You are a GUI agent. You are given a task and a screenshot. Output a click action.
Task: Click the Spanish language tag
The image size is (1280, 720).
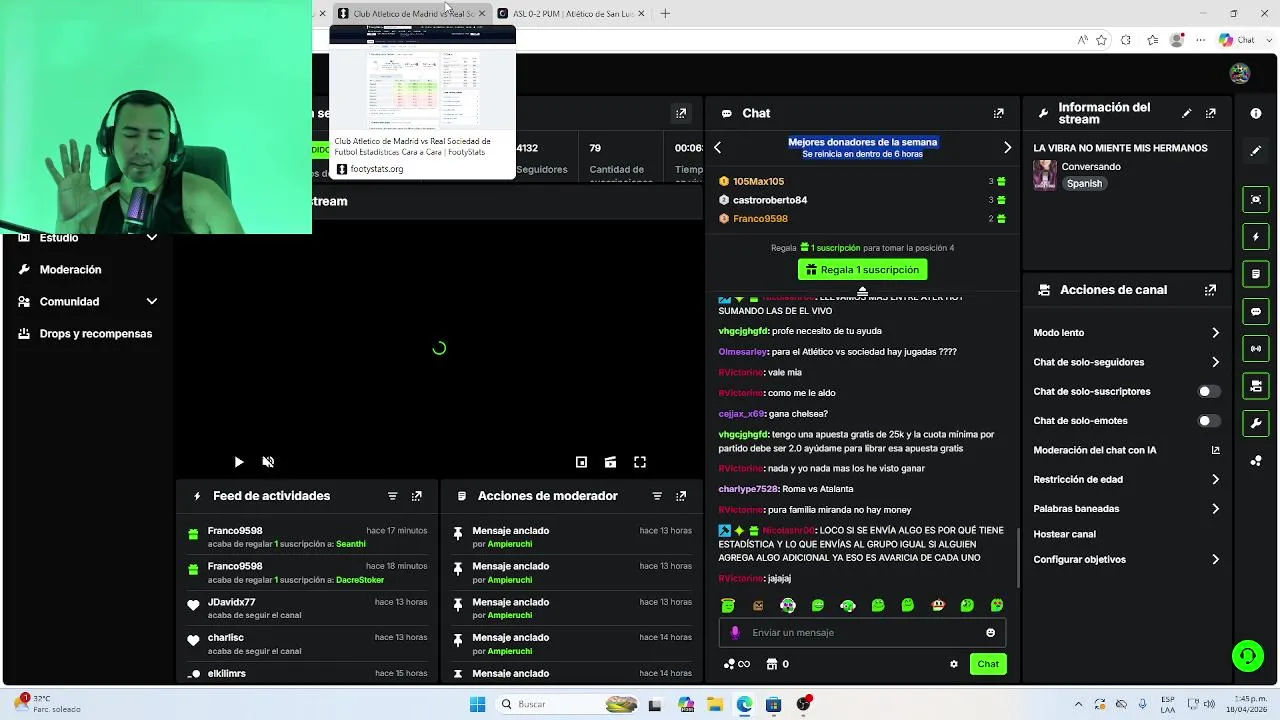click(x=1084, y=184)
